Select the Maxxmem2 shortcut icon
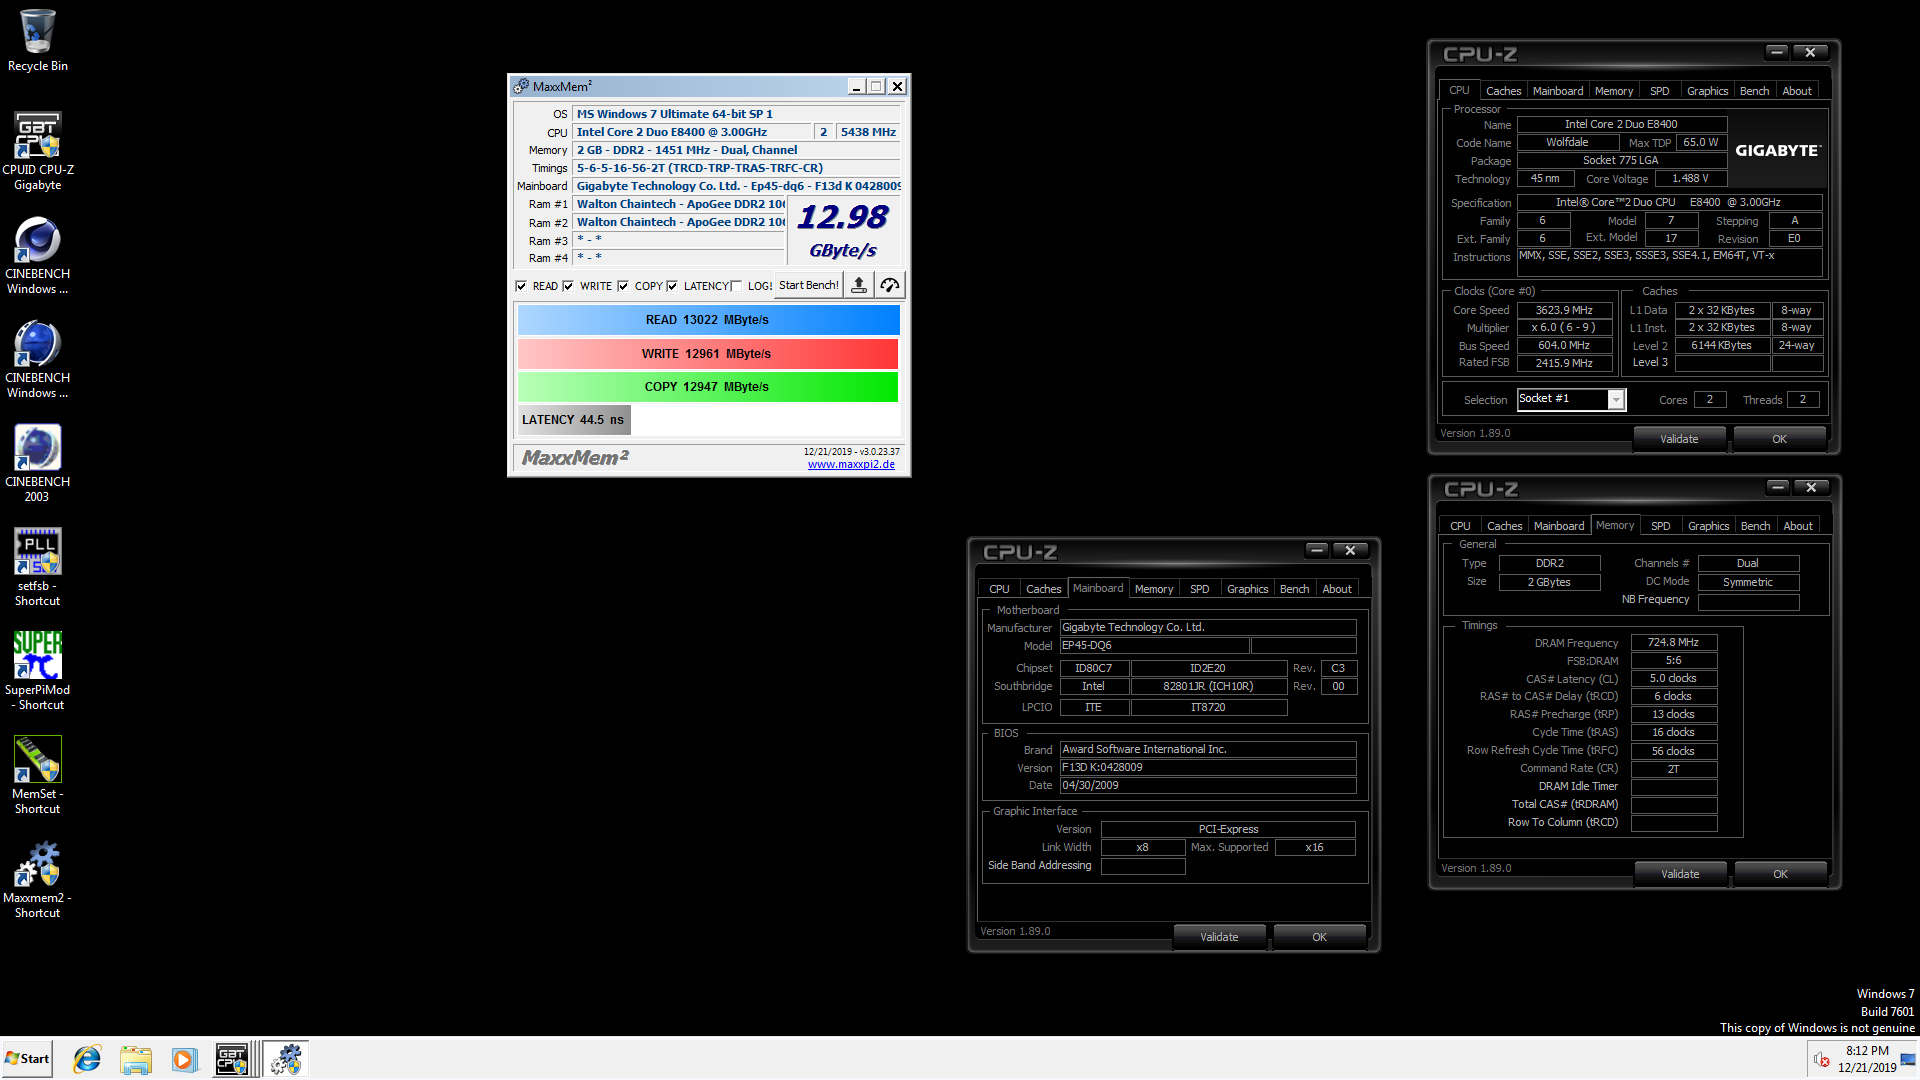Image resolution: width=1920 pixels, height=1080 pixels. coord(38,878)
